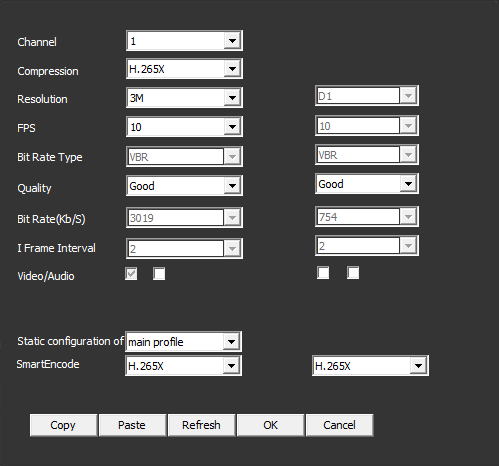The image size is (499, 466).
Task: Click the SmartEncode label
Action: click(x=48, y=364)
